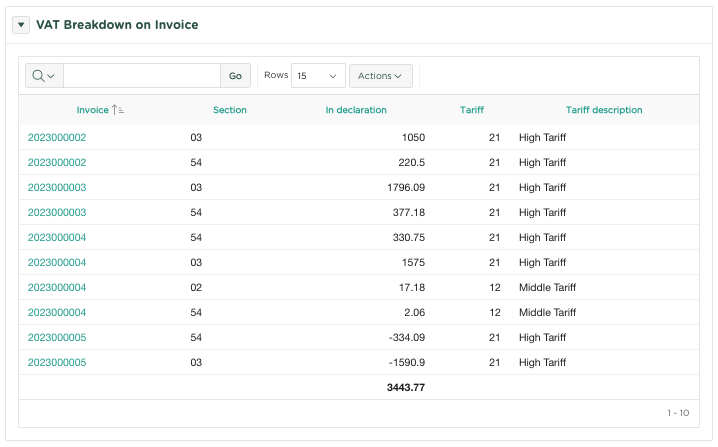Screen dimensions: 718x447
Task: Open invoice 2023000003 with amount 377.18
Action: pyautogui.click(x=57, y=212)
